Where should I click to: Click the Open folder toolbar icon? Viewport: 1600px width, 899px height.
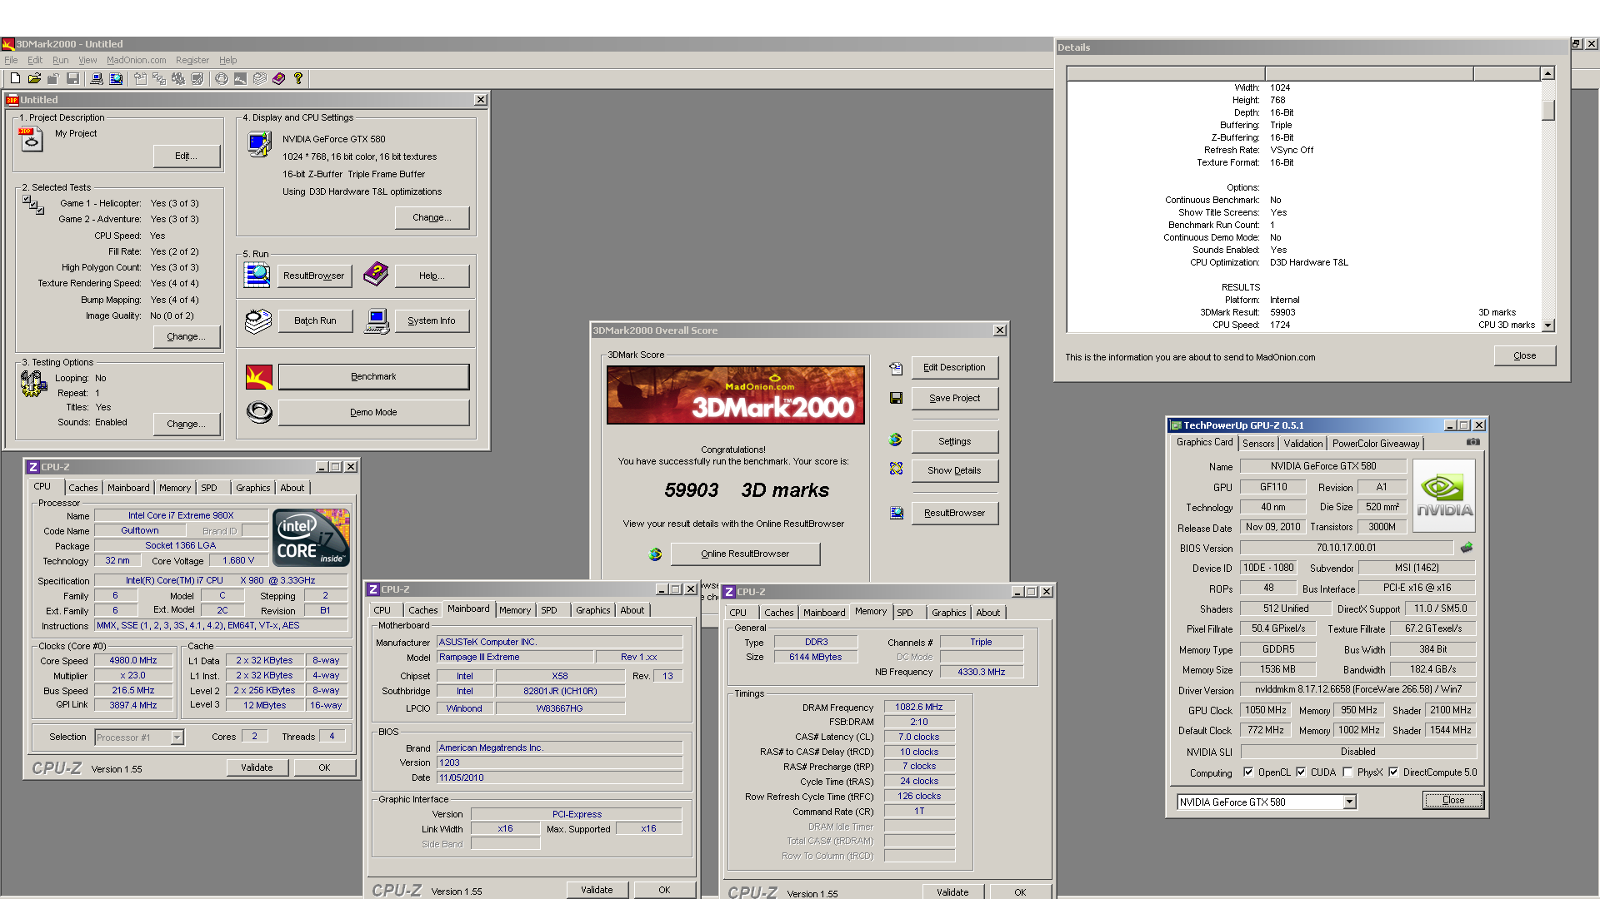tap(34, 78)
